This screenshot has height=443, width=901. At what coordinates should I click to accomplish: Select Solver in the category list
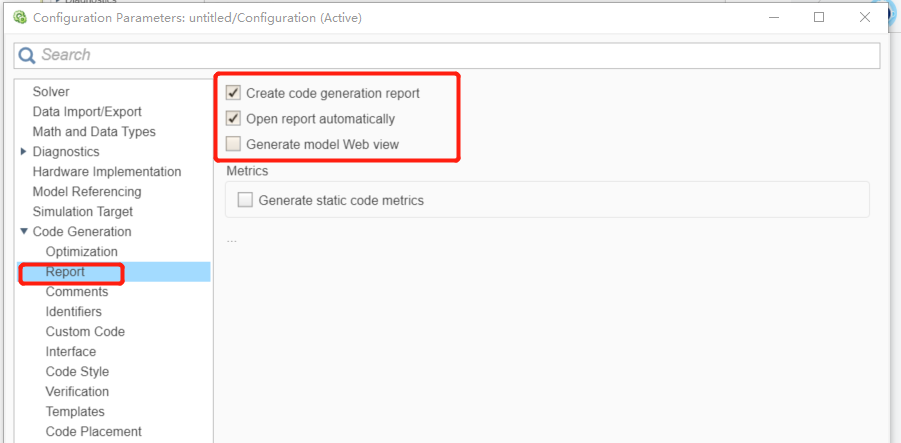coord(51,92)
